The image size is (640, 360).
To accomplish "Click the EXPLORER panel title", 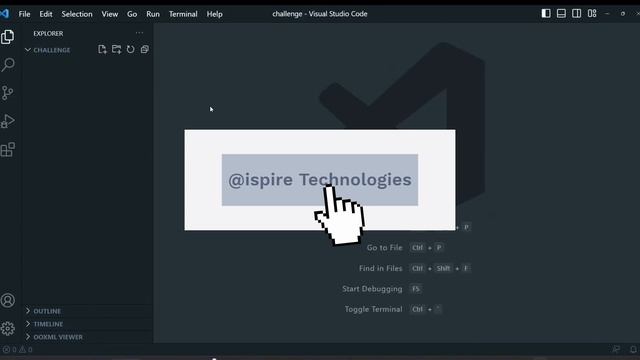I will click(x=48, y=33).
